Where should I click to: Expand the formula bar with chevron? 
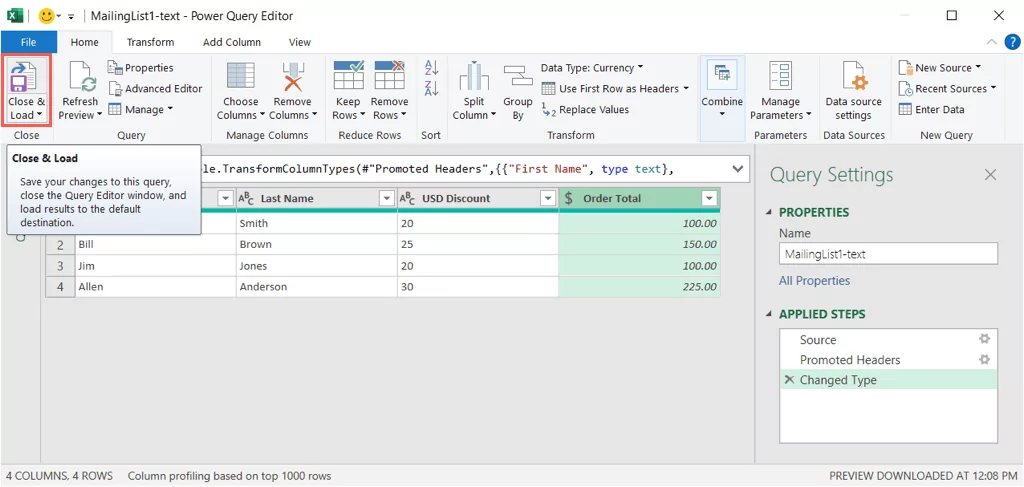pos(737,169)
